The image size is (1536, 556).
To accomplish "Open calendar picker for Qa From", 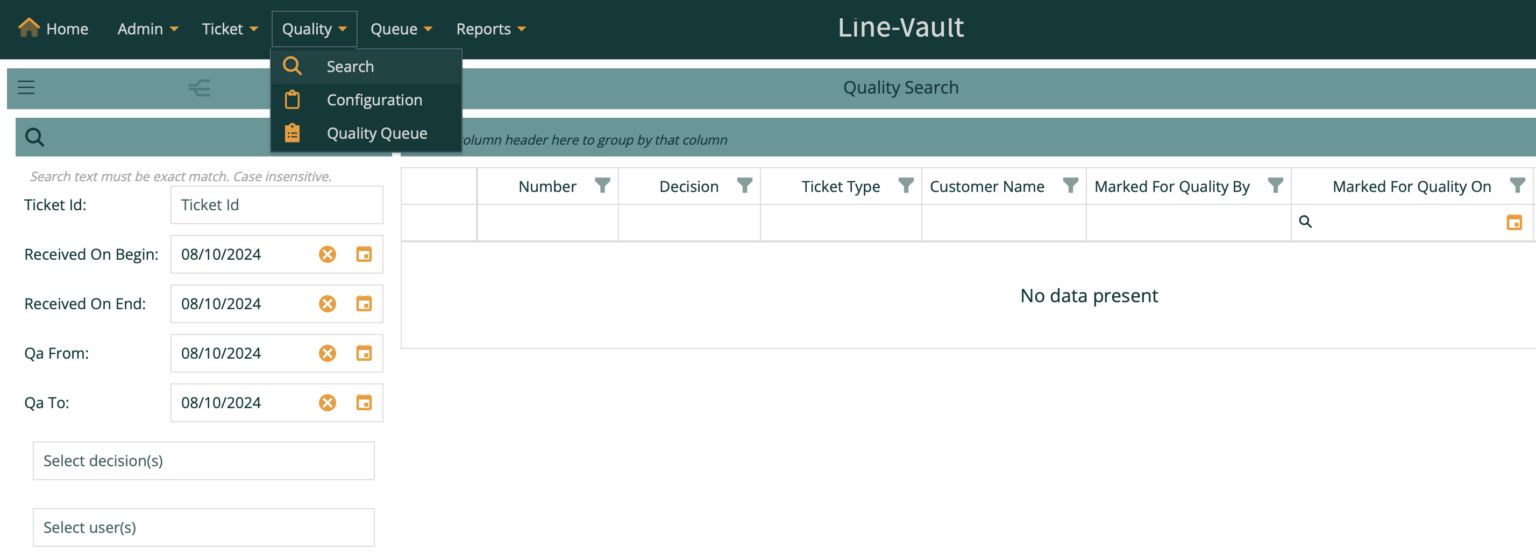I will (x=364, y=353).
